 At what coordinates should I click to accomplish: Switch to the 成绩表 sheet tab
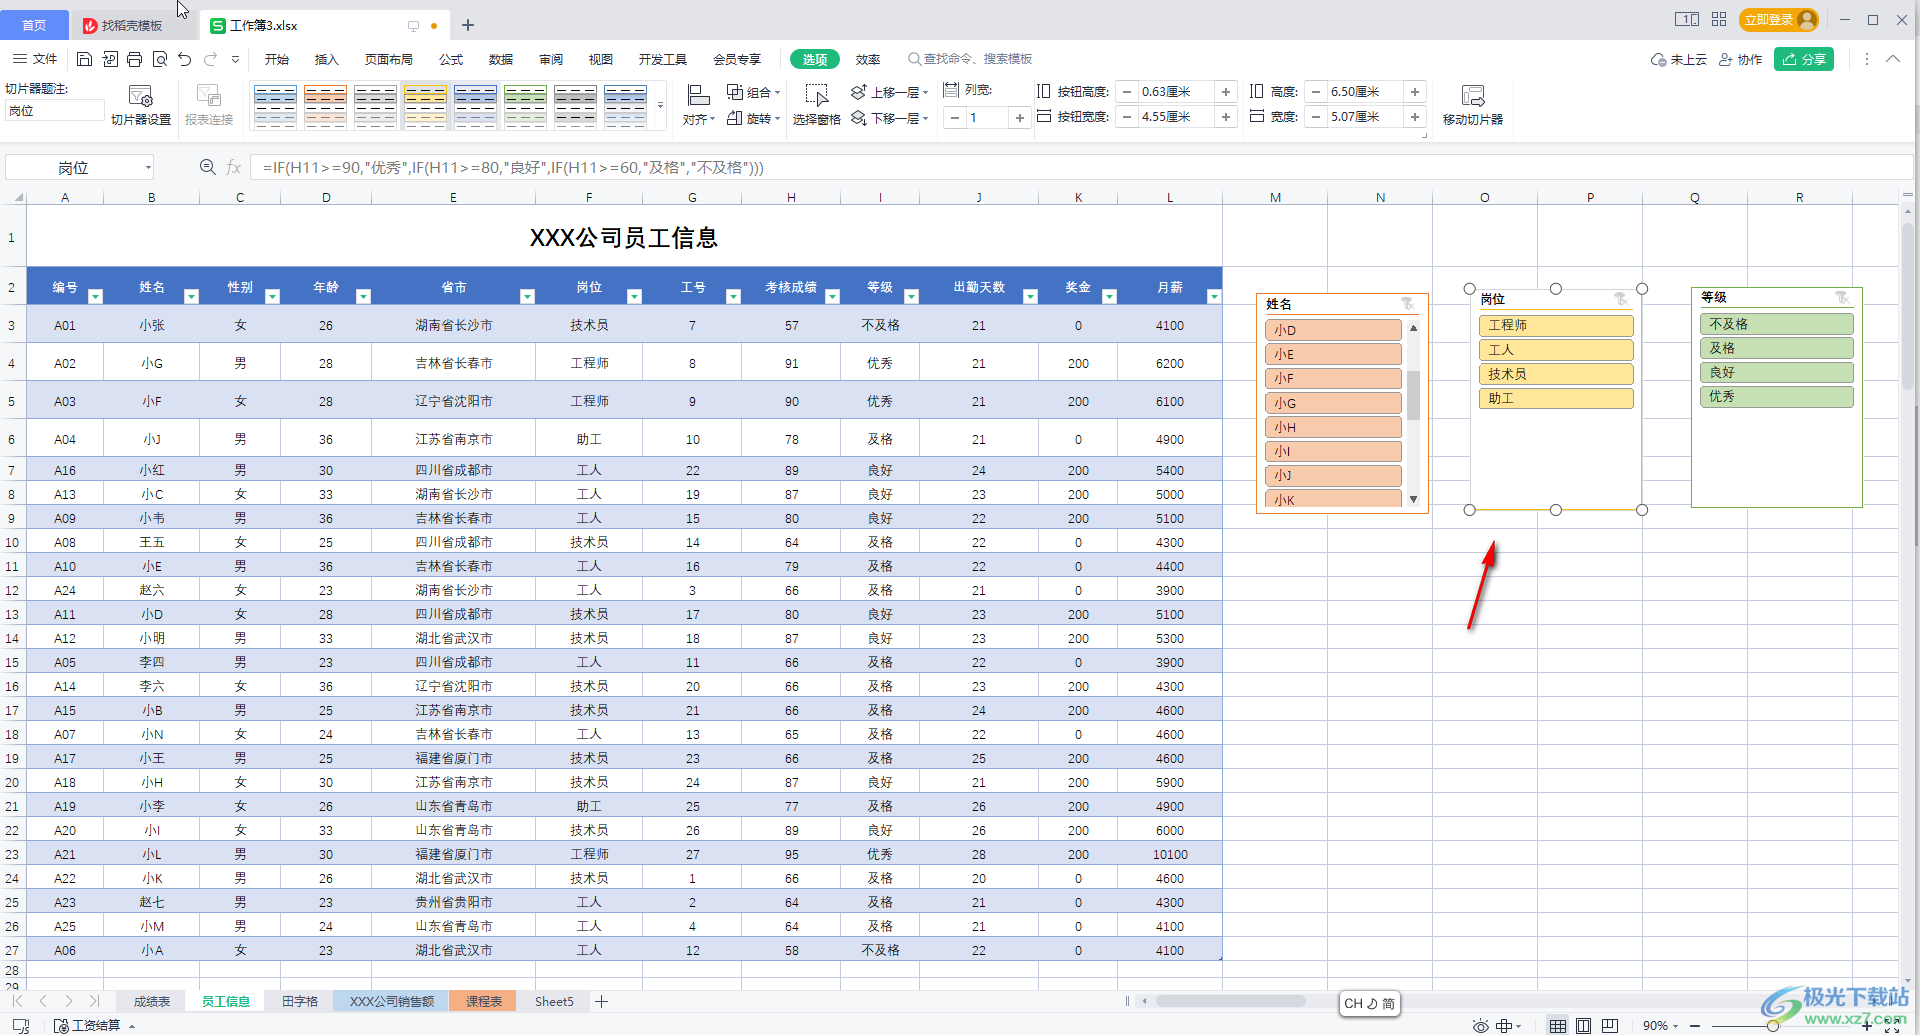152,1001
